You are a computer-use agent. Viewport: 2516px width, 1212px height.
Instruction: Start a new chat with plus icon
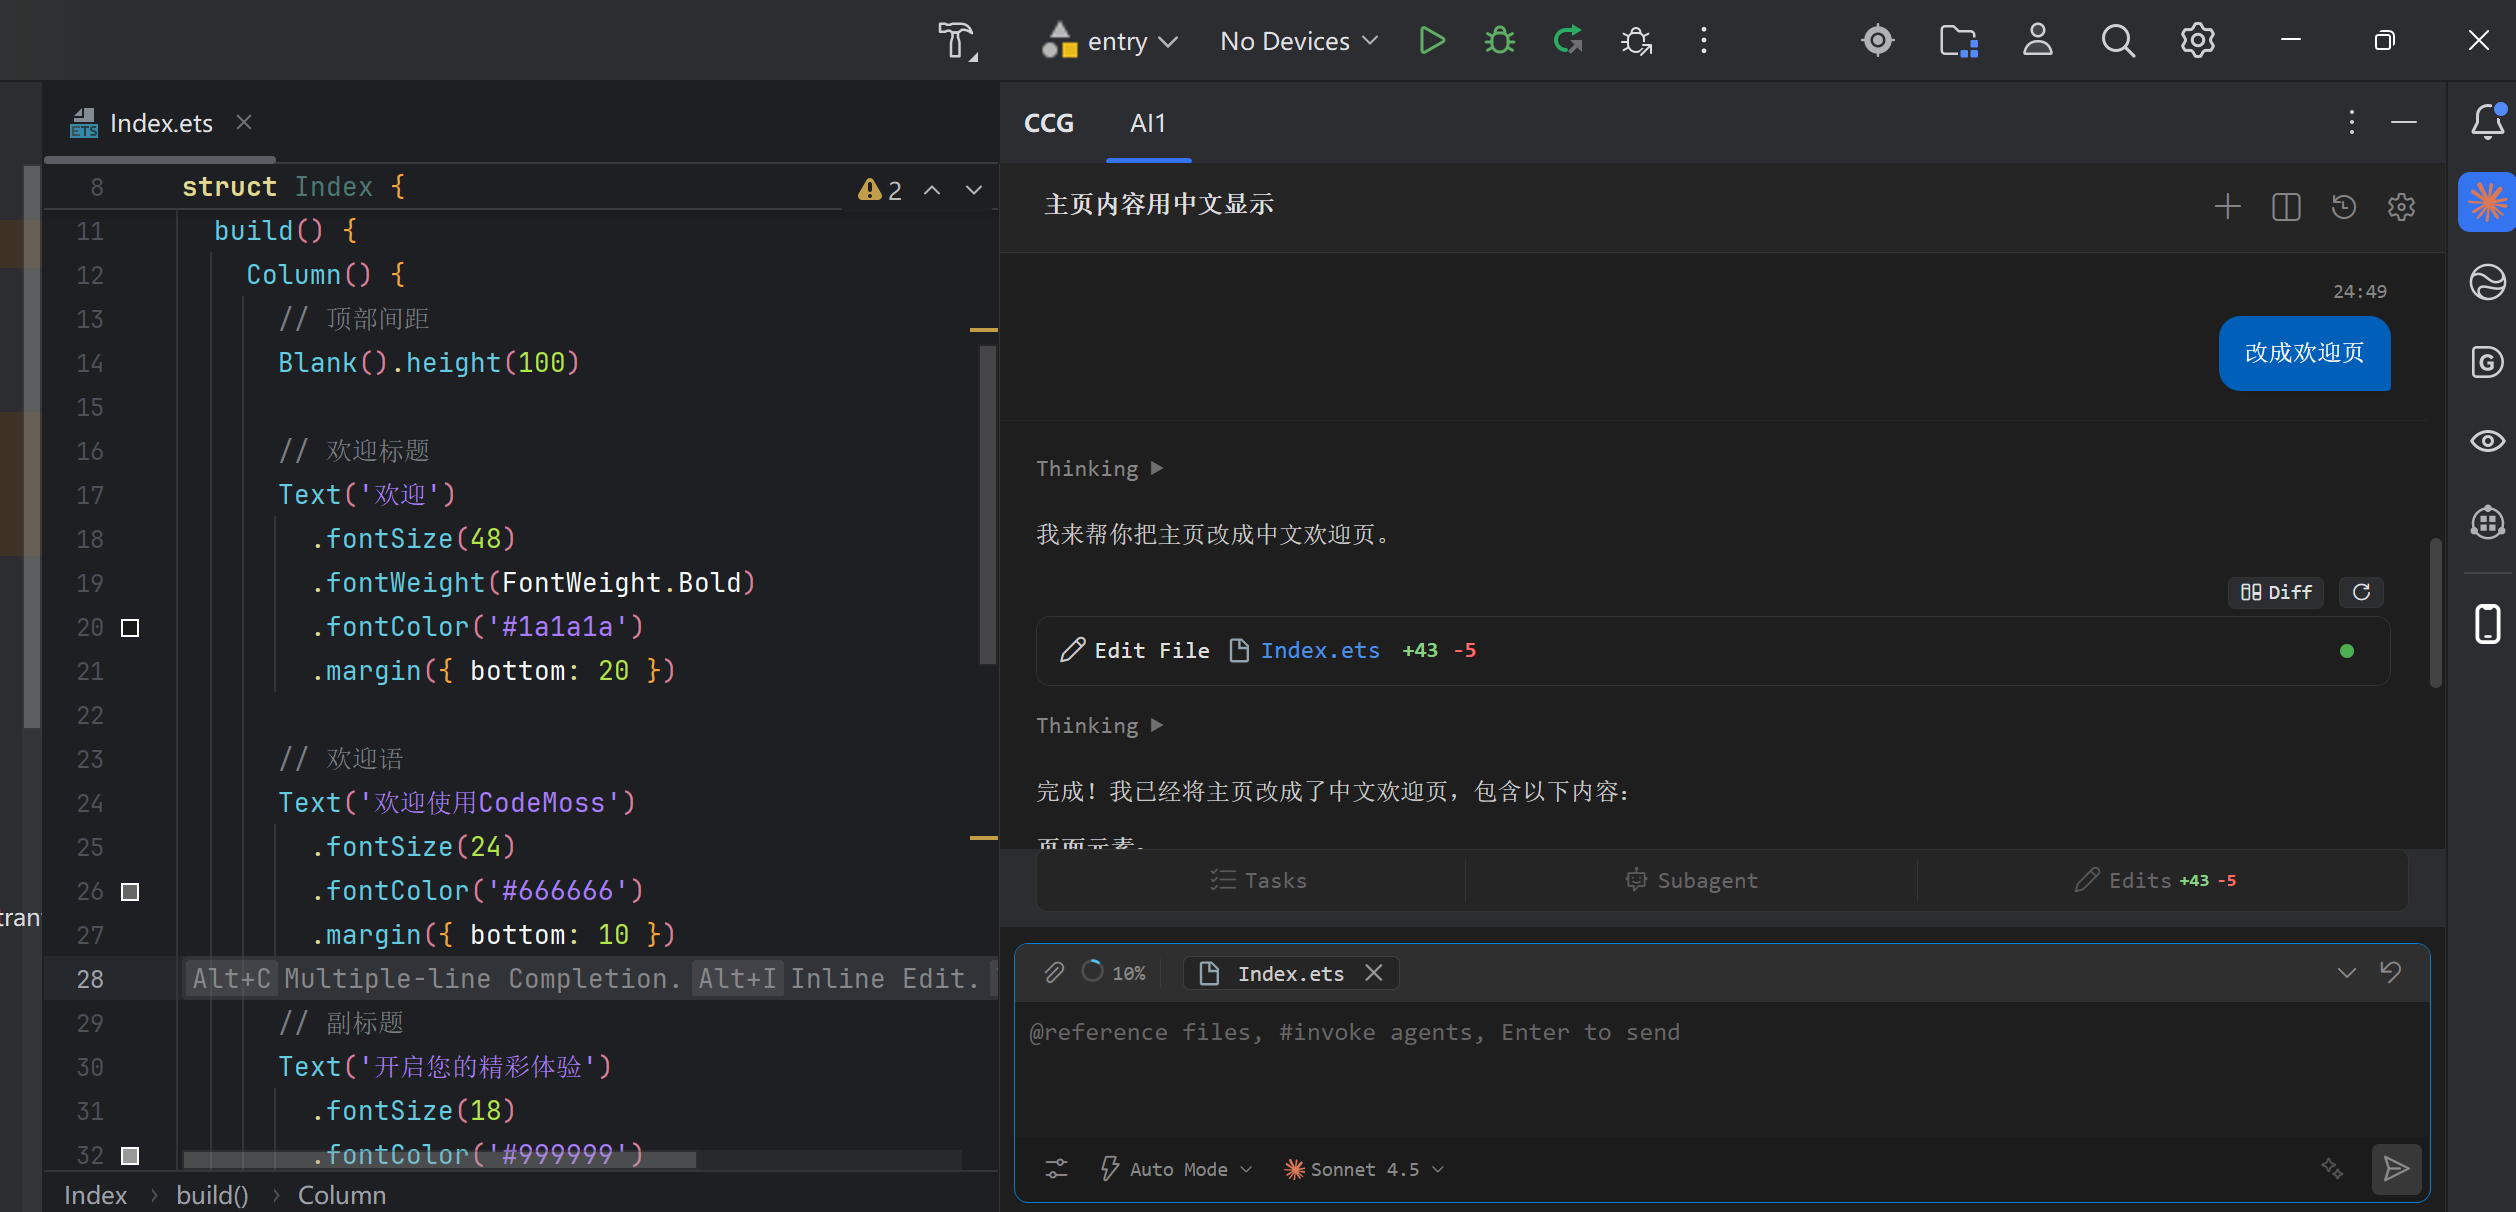(x=2227, y=207)
